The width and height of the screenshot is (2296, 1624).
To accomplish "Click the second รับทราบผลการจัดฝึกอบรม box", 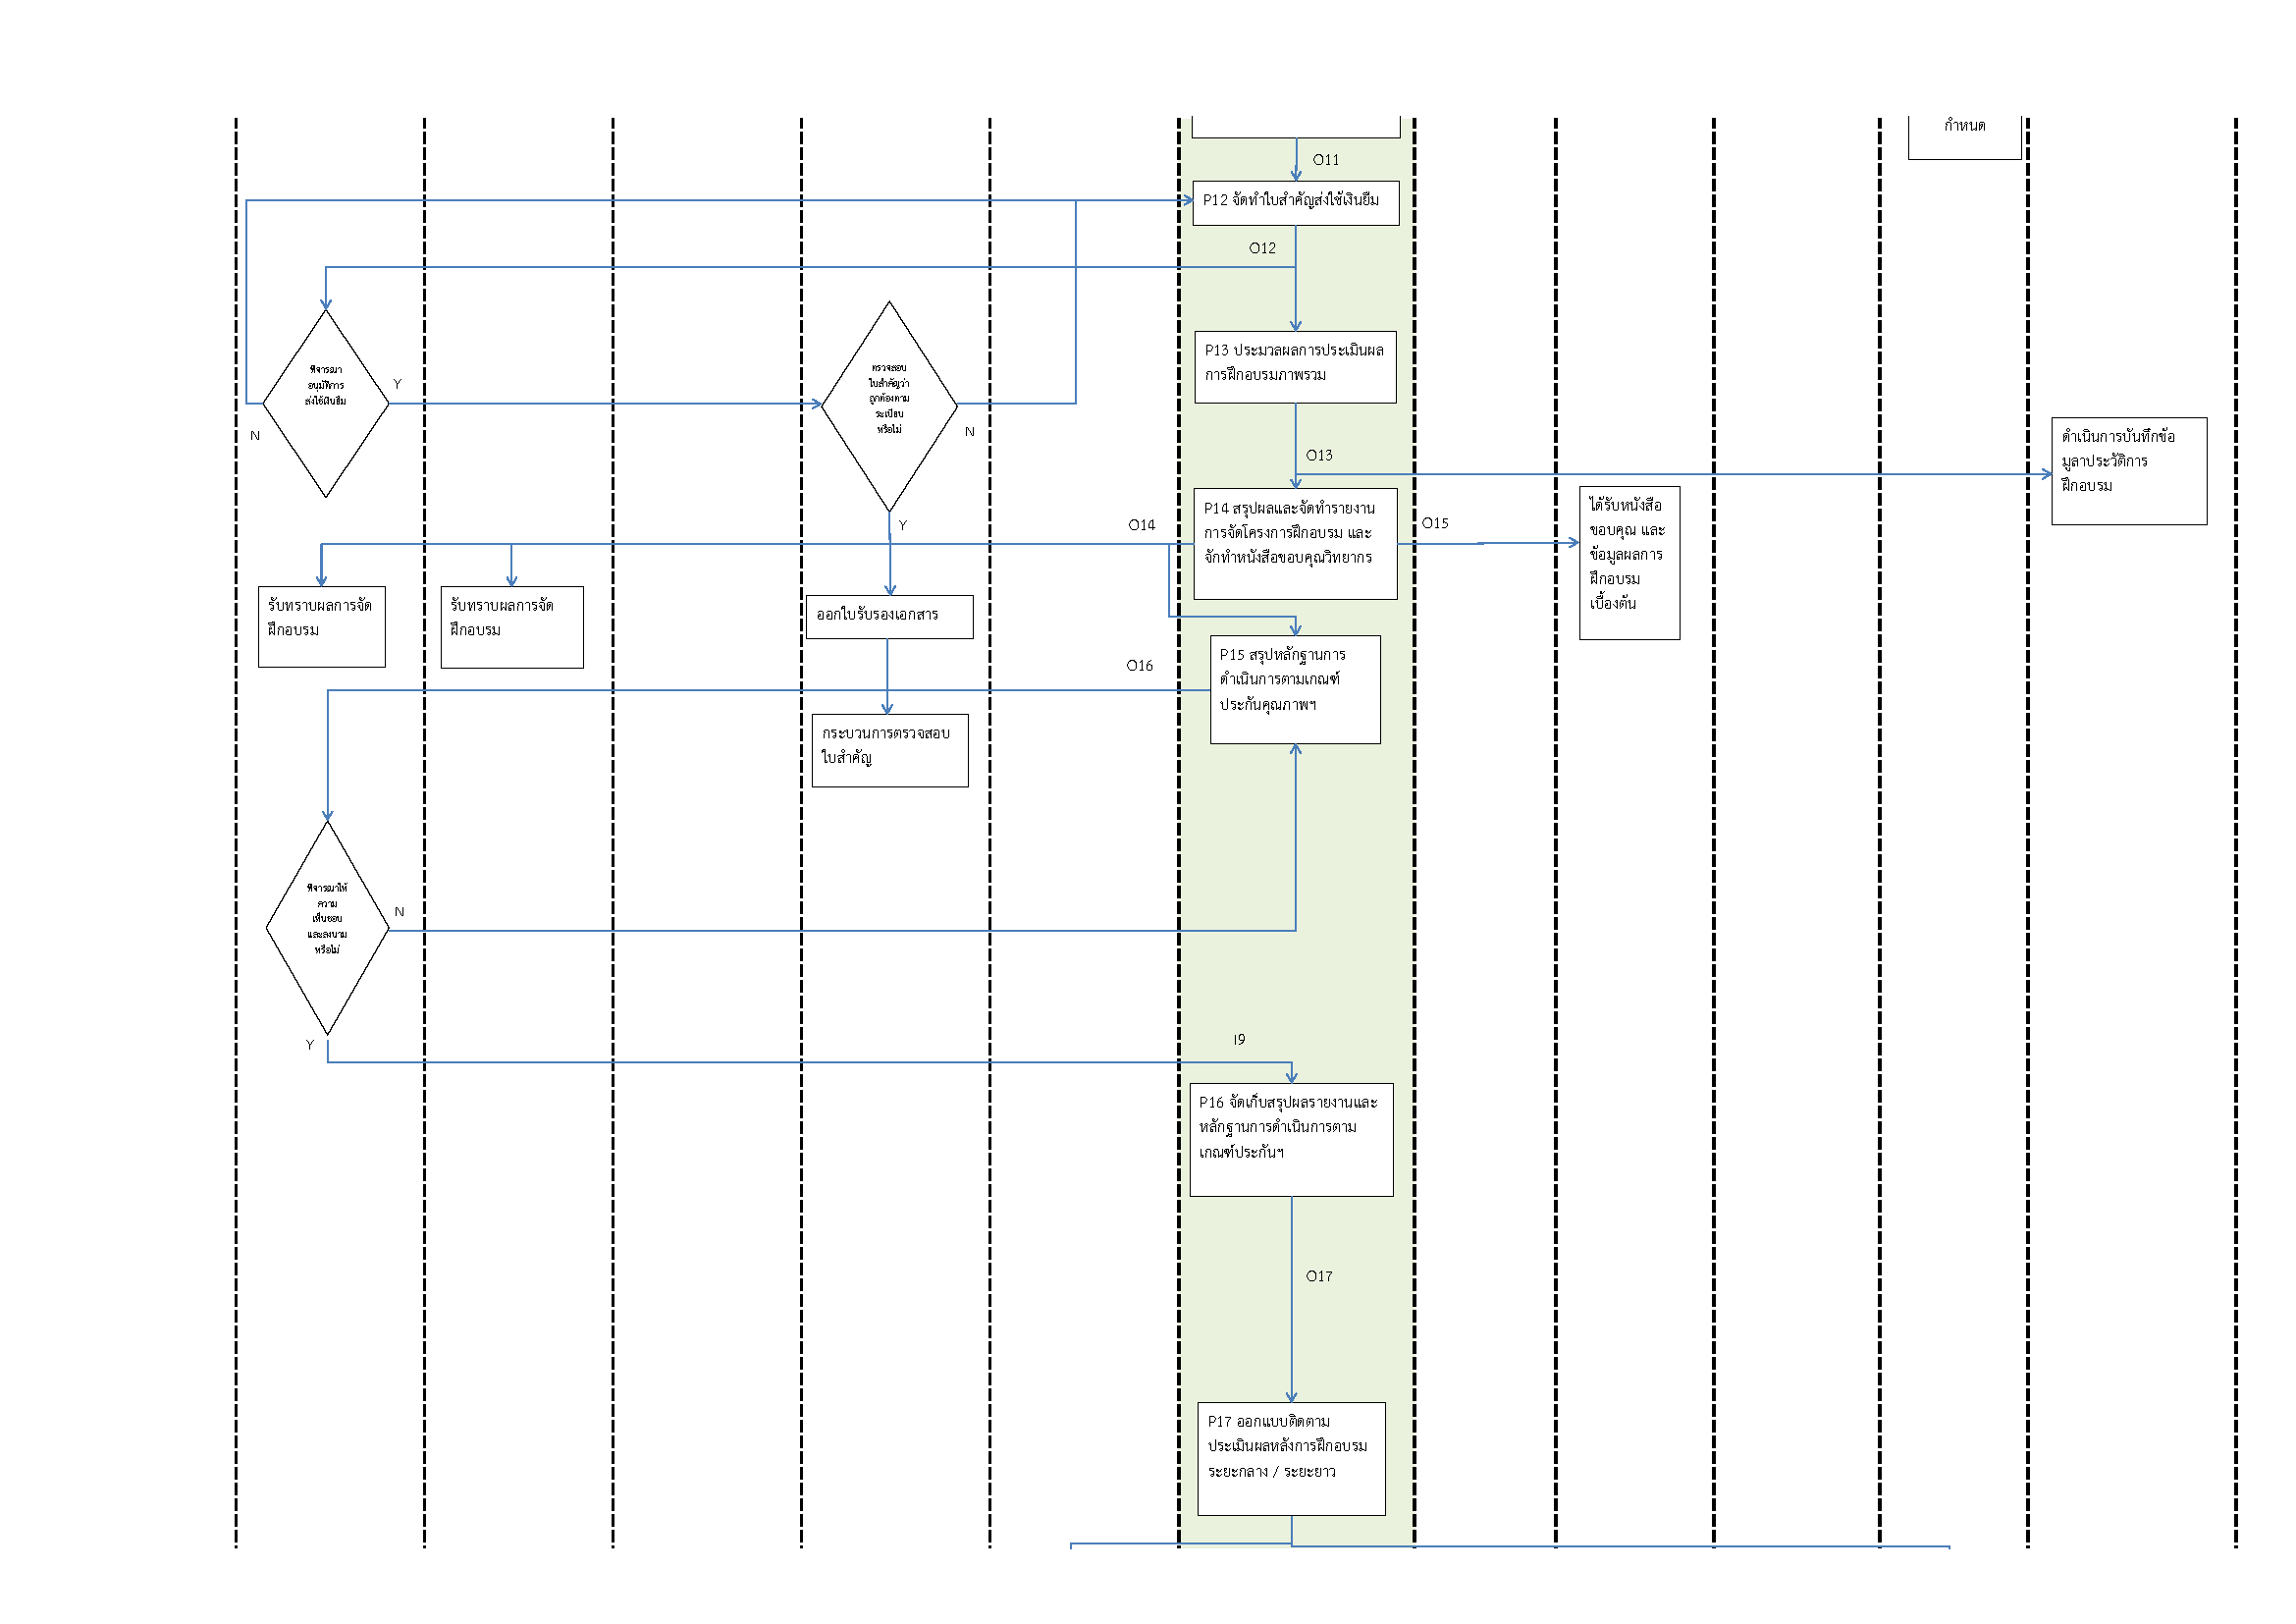I will pyautogui.click(x=512, y=626).
